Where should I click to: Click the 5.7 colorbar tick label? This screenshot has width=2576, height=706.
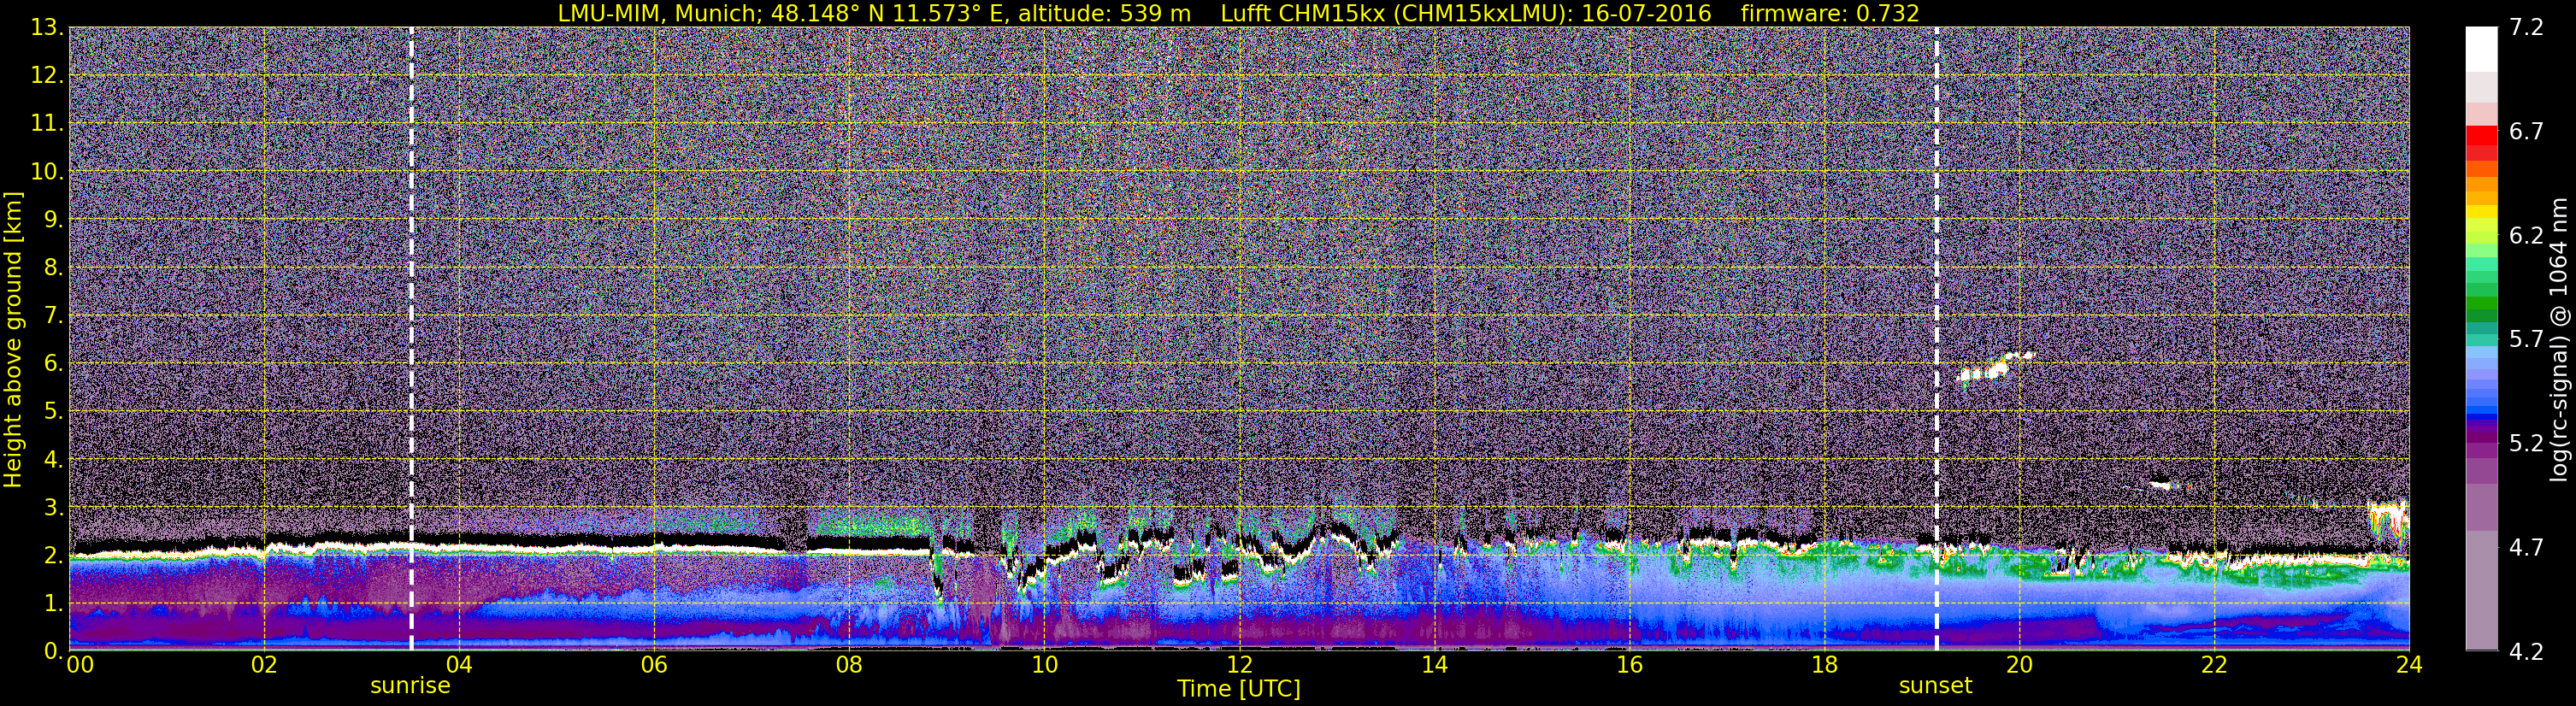pos(2526,339)
